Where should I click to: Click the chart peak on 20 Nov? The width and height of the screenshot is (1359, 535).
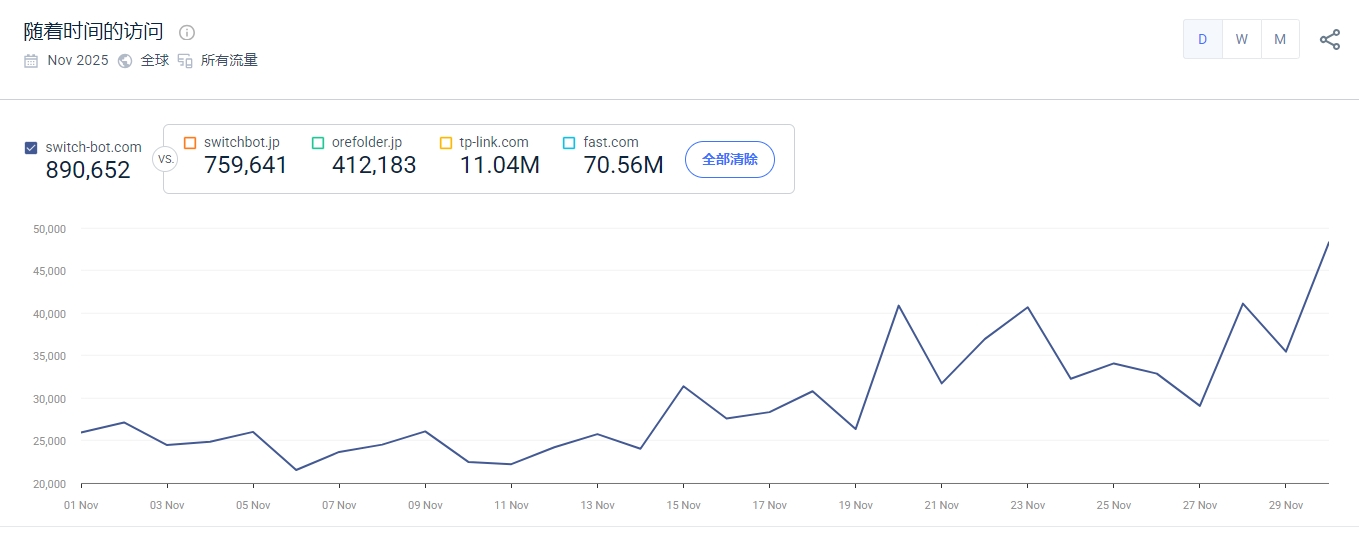click(898, 305)
